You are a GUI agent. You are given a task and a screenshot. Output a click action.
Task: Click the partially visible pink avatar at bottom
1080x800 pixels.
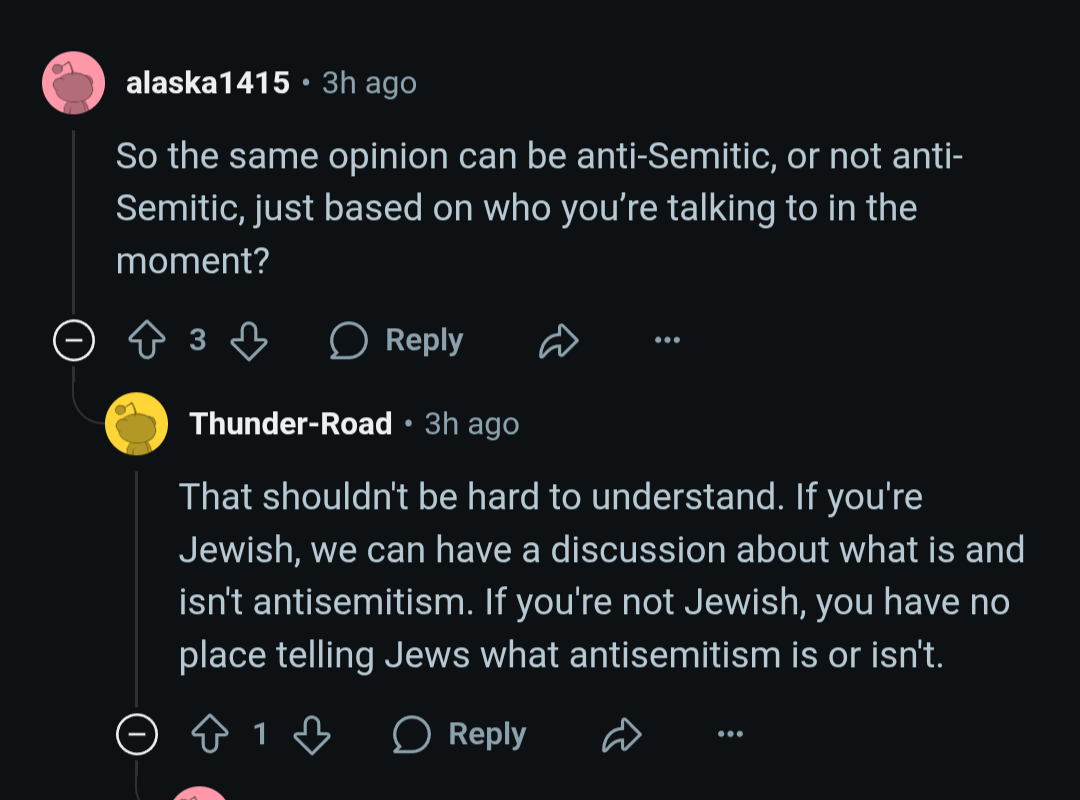(200, 793)
